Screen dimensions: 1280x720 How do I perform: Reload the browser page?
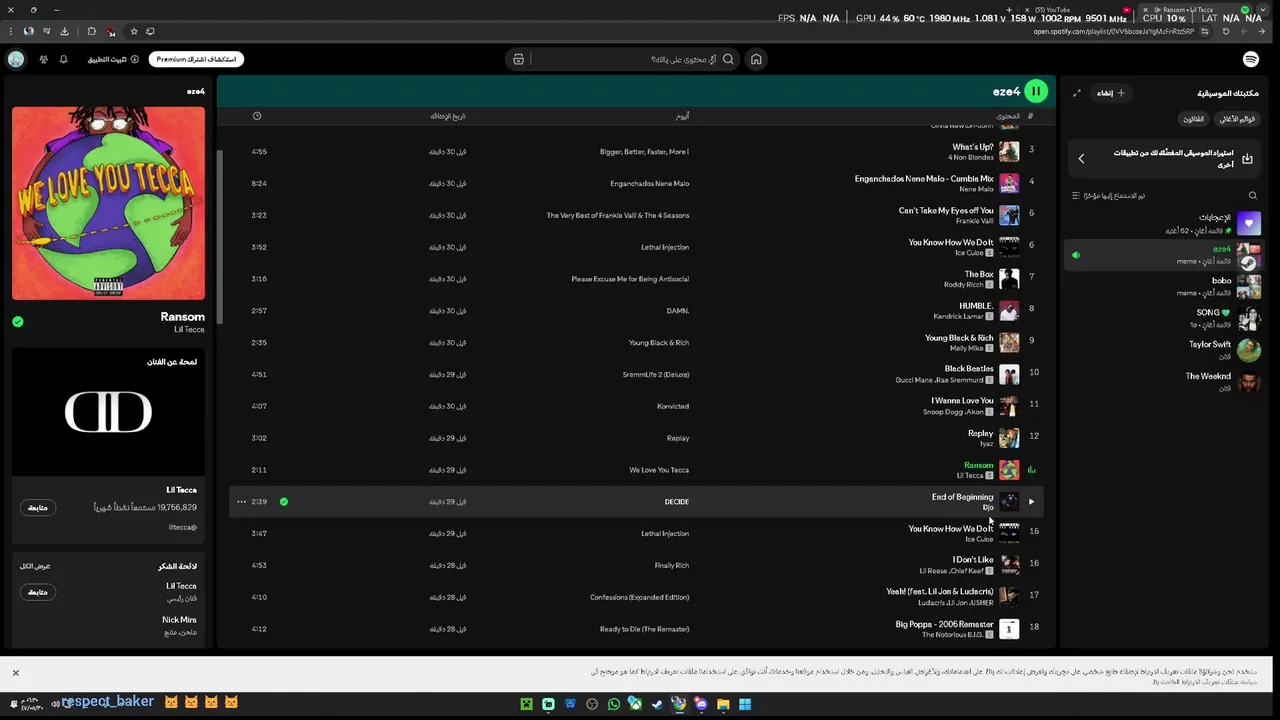(x=1226, y=31)
